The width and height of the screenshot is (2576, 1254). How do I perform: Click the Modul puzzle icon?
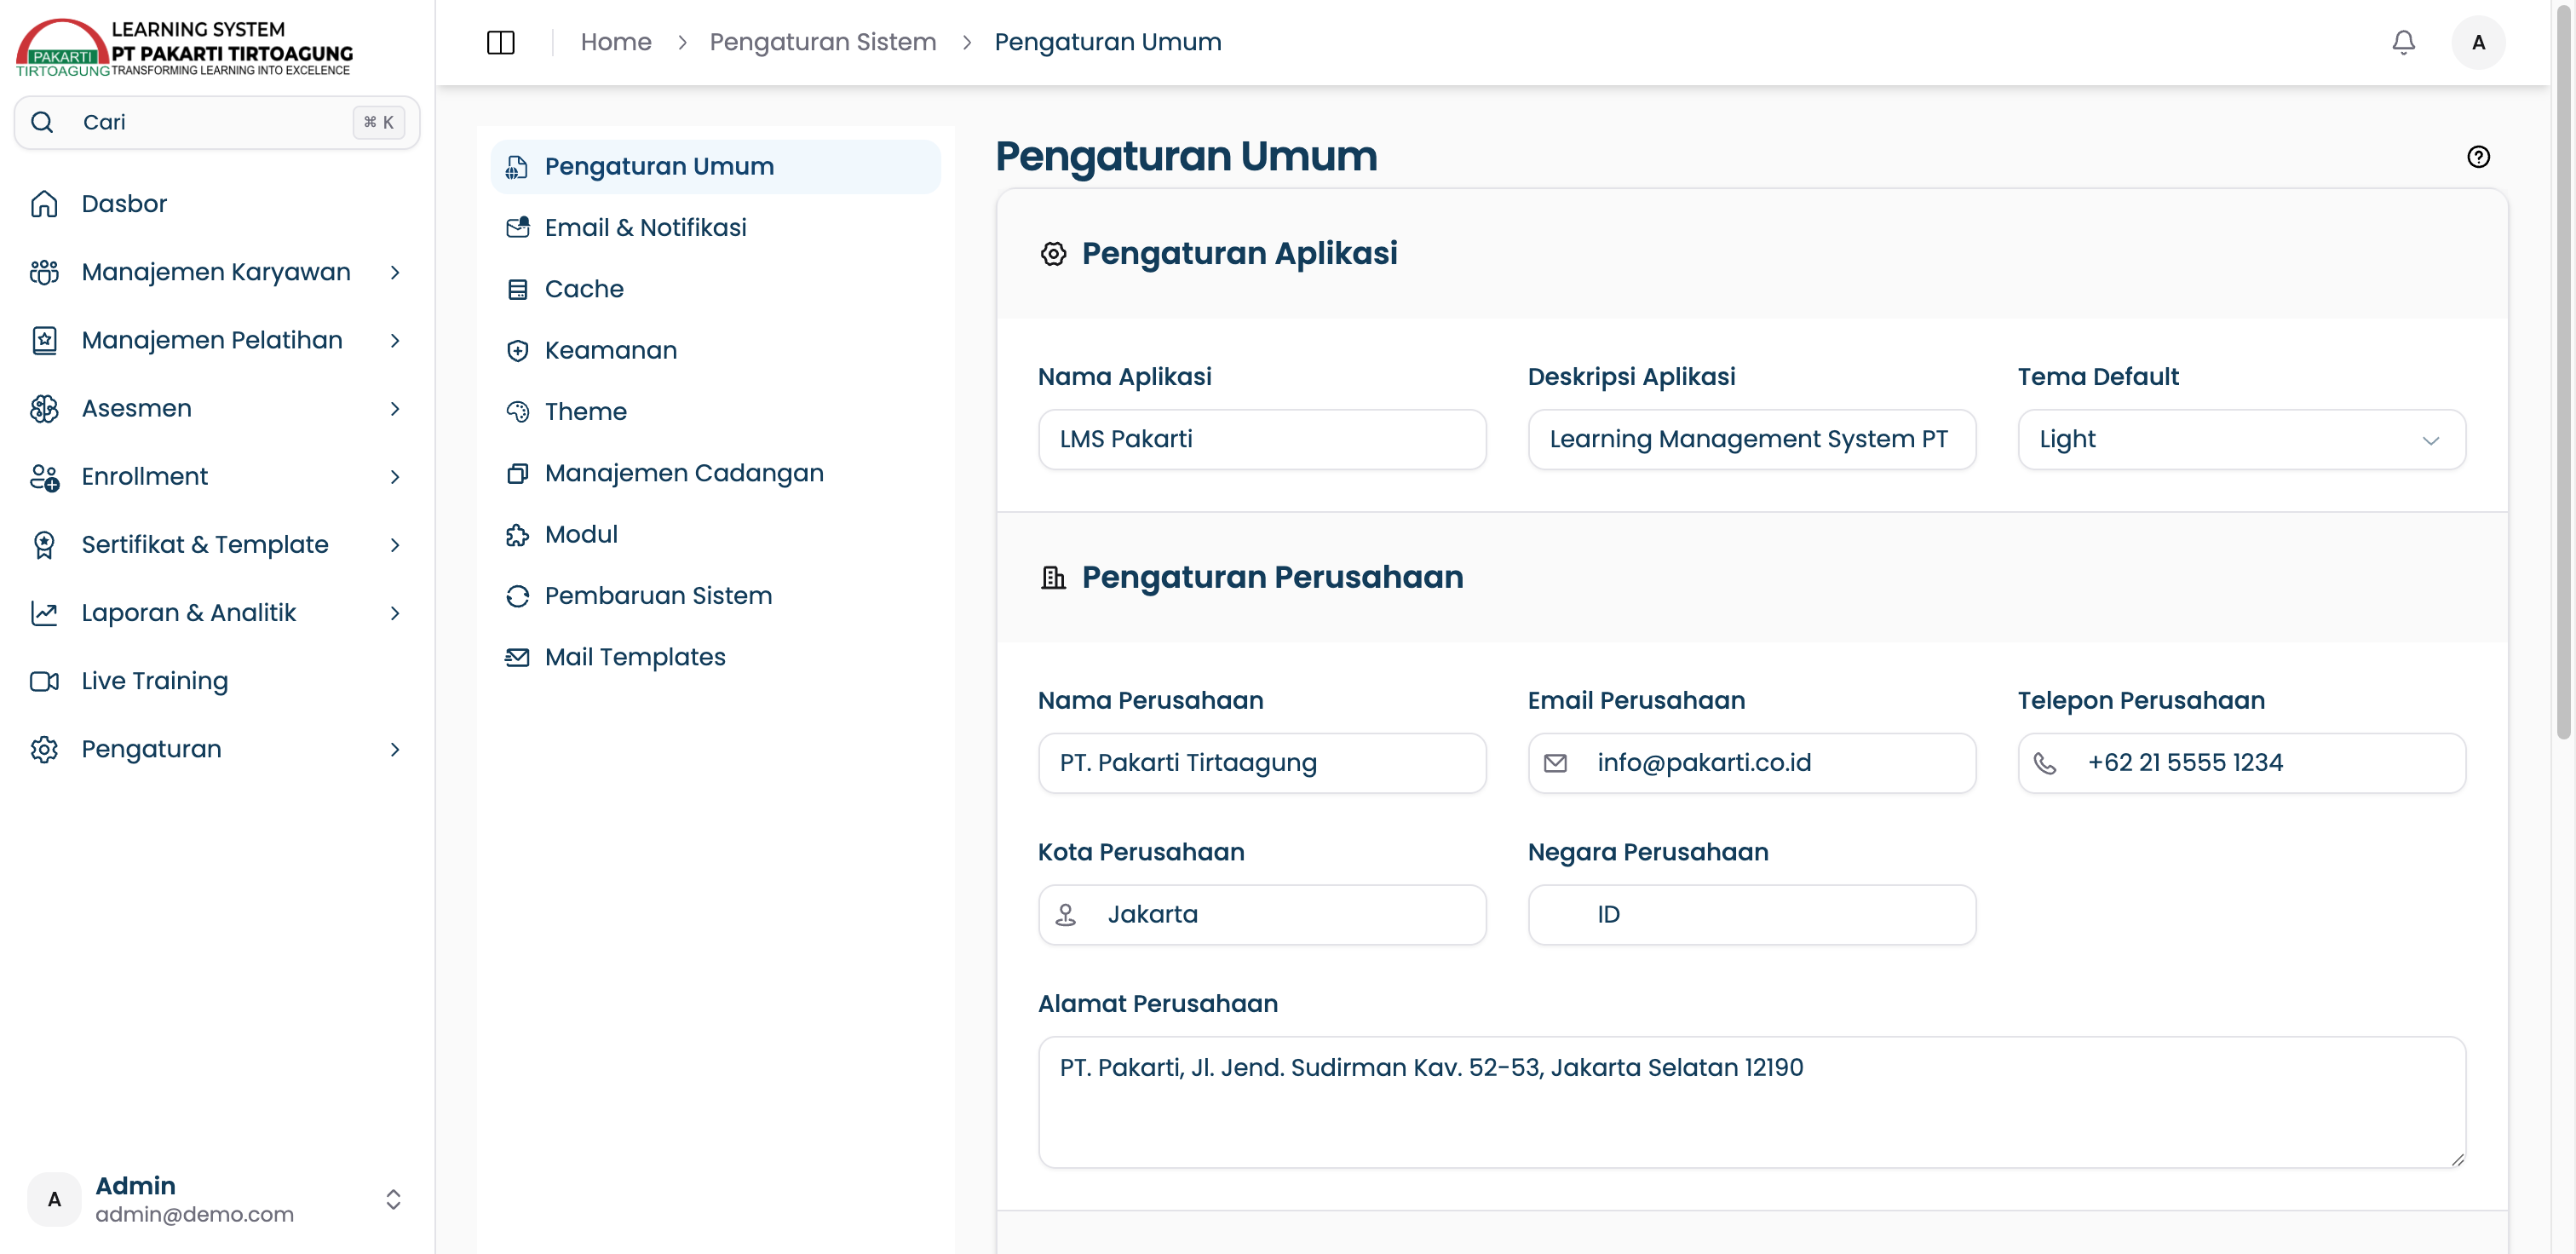pos(517,534)
